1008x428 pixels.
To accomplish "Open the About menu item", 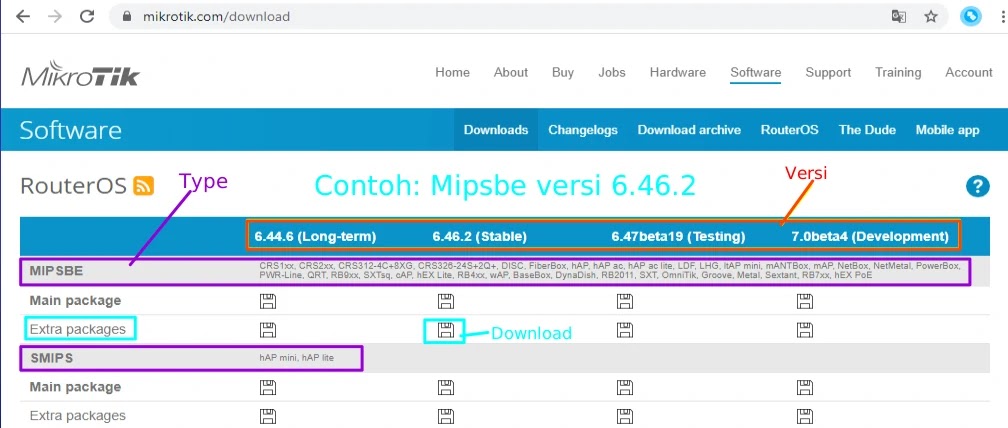I will click(x=511, y=73).
